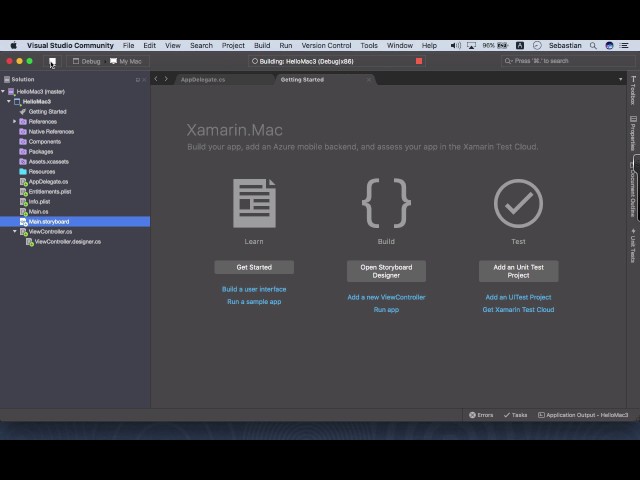Viewport: 640px width, 480px height.
Task: Close the Getting Started tab
Action: click(x=369, y=80)
